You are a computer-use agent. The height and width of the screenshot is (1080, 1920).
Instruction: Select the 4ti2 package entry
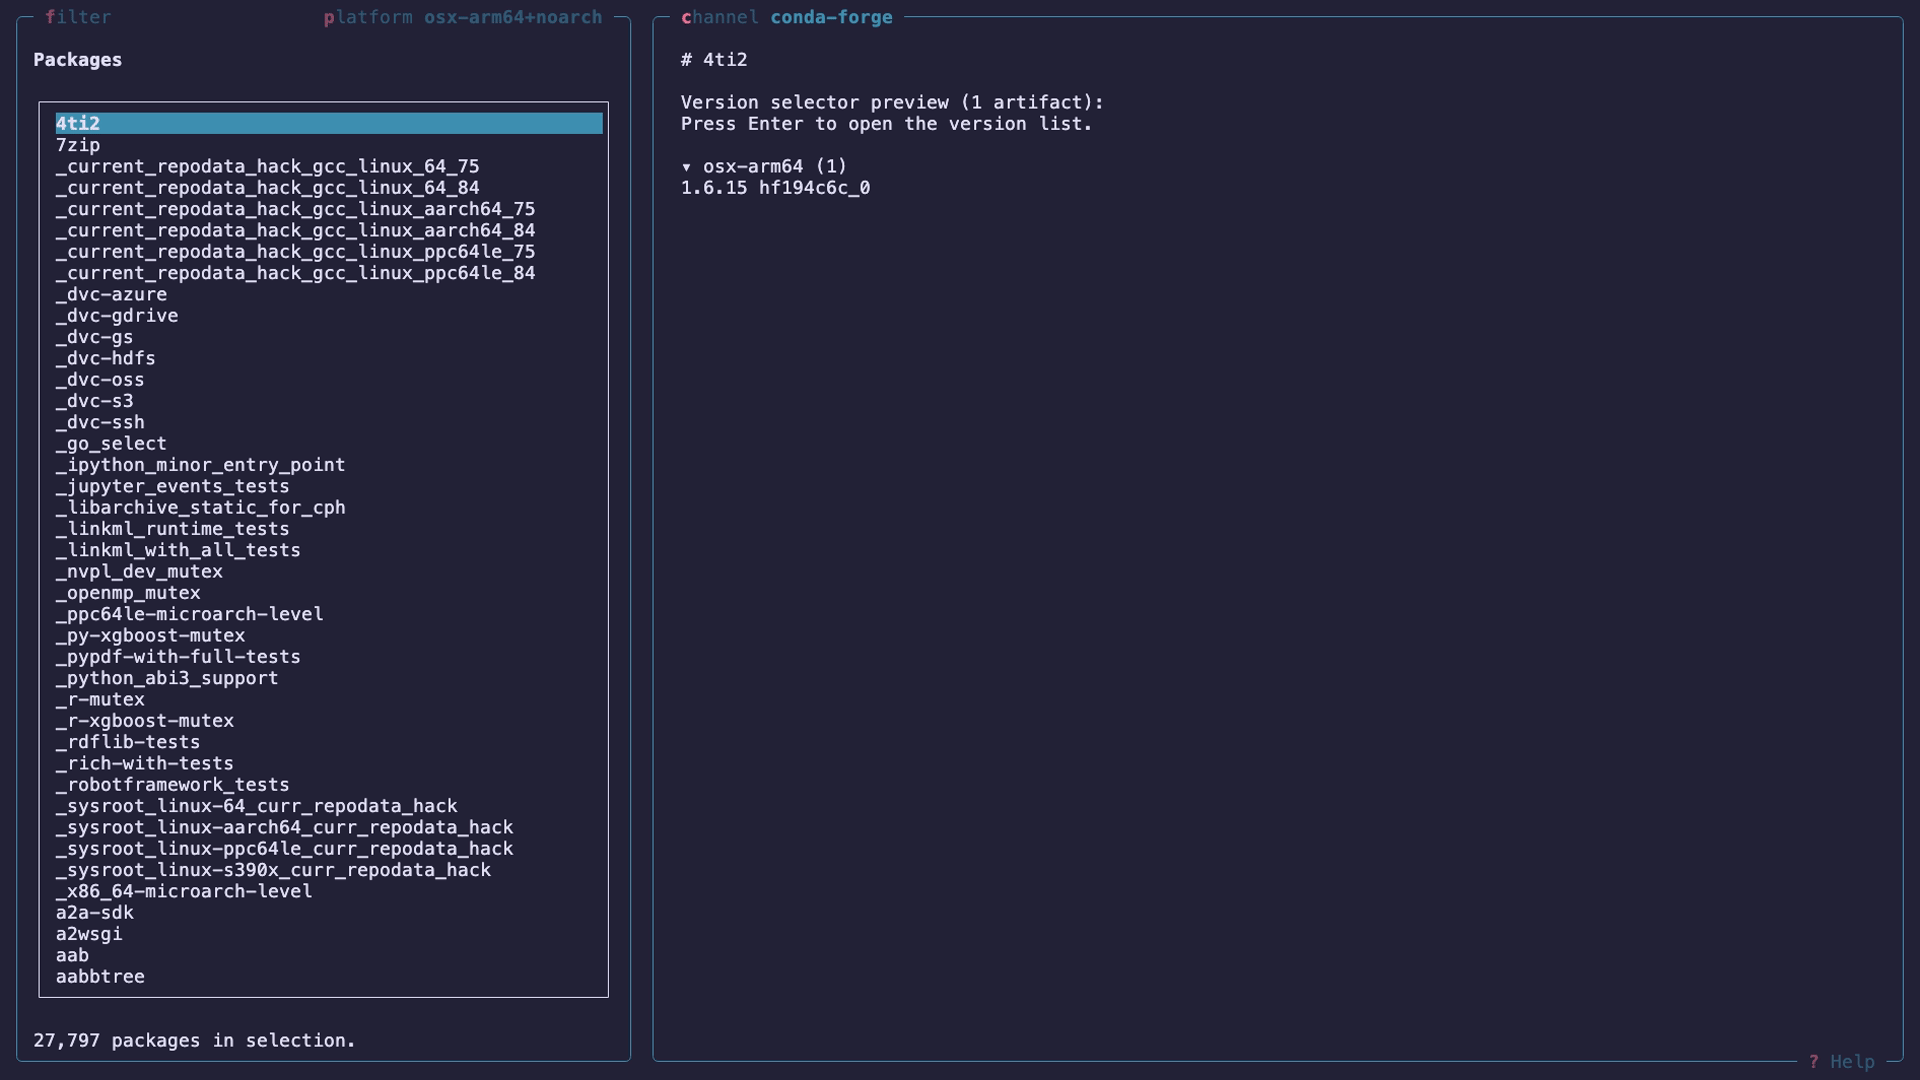pyautogui.click(x=80, y=123)
